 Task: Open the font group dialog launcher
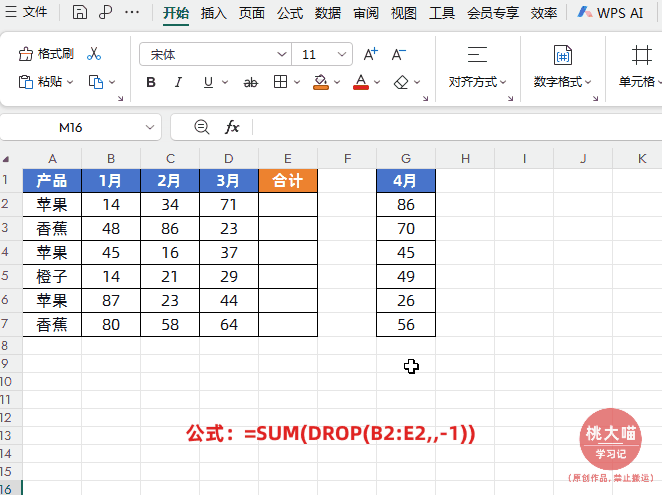[x=426, y=98]
